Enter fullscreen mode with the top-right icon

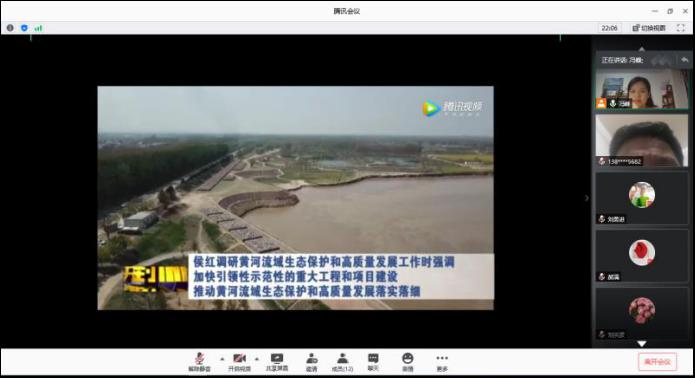[681, 28]
